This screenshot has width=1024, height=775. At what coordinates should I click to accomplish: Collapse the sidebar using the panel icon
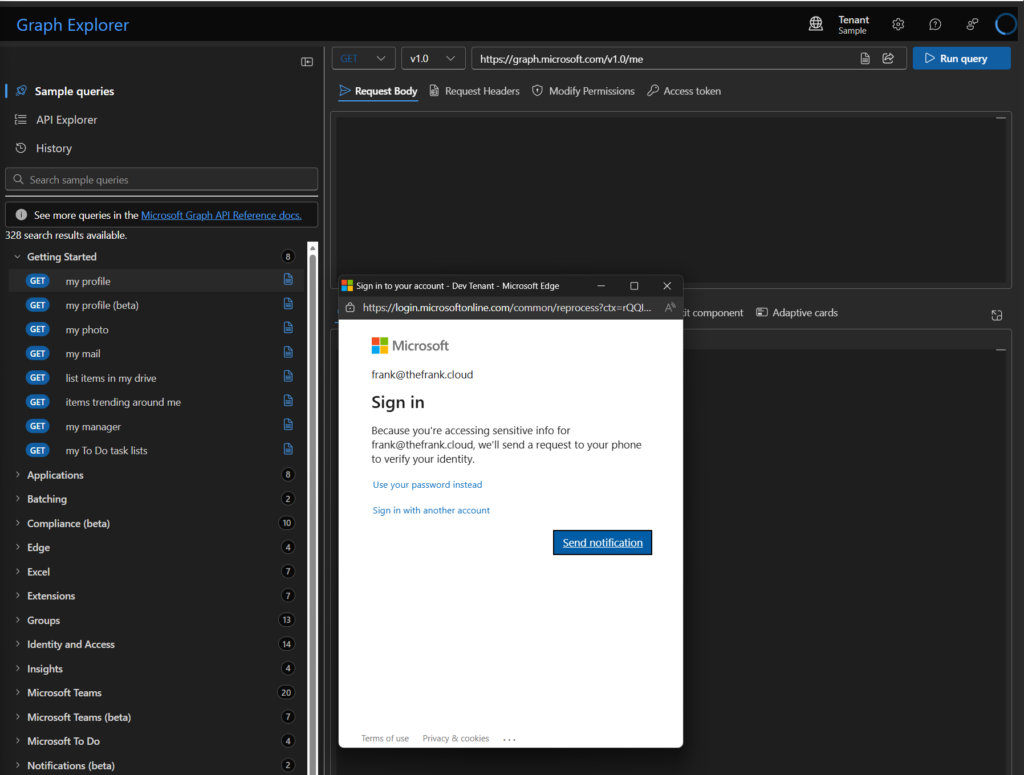(x=307, y=62)
